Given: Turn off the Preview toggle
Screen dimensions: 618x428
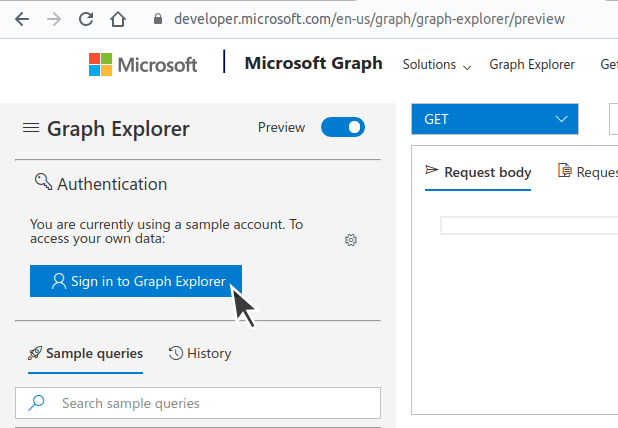Looking at the screenshot, I should point(343,127).
